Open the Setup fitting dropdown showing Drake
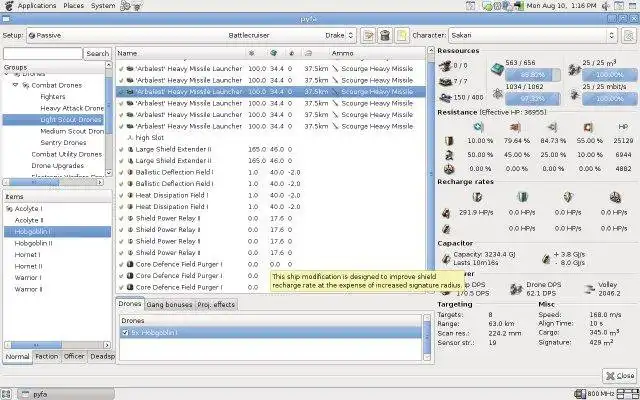640x400 pixels. [x=191, y=36]
